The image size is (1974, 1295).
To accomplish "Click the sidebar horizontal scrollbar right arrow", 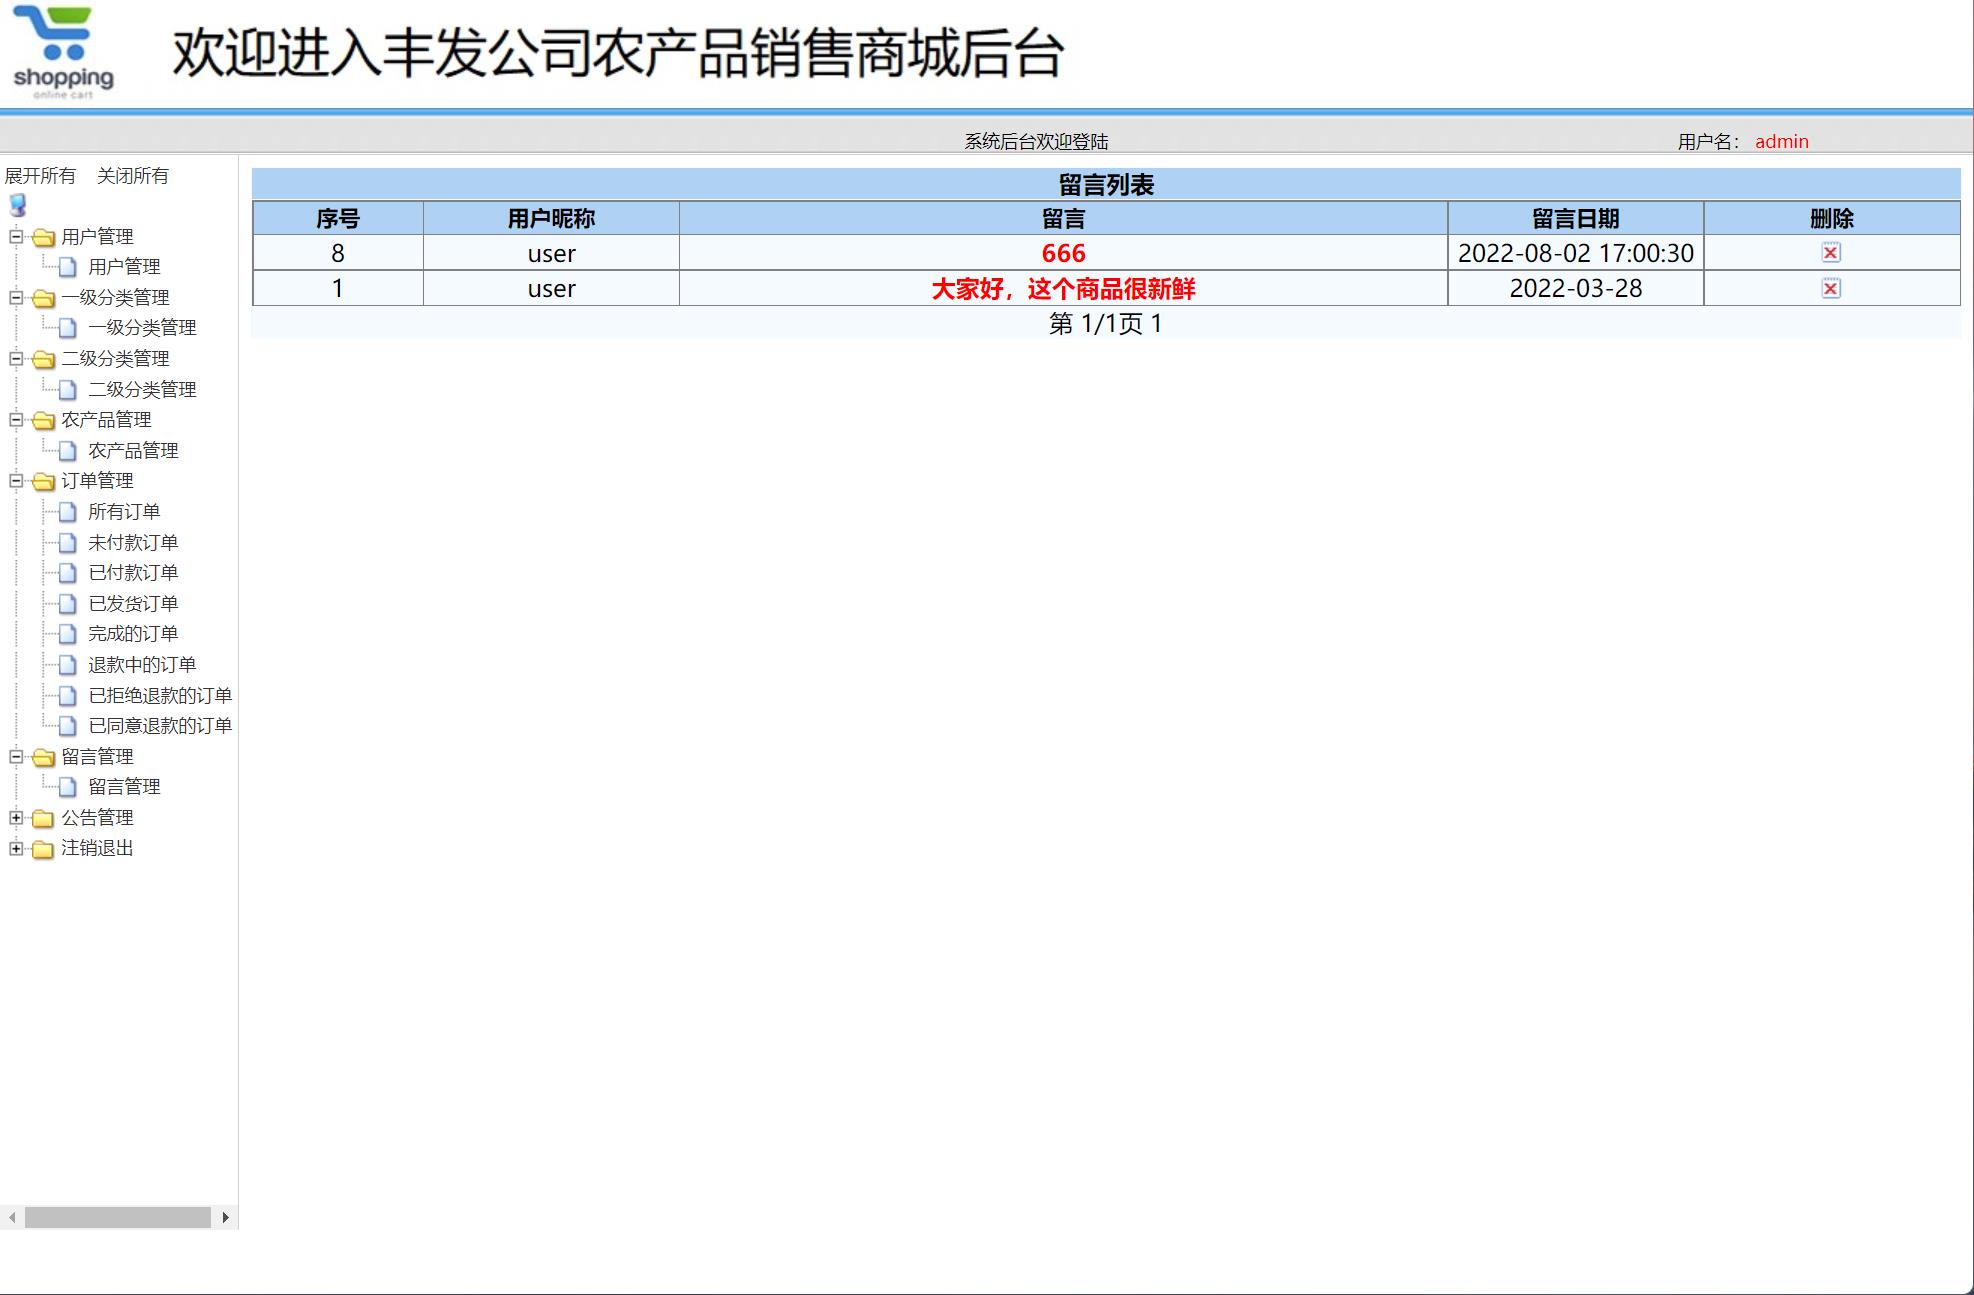I will (x=225, y=1218).
